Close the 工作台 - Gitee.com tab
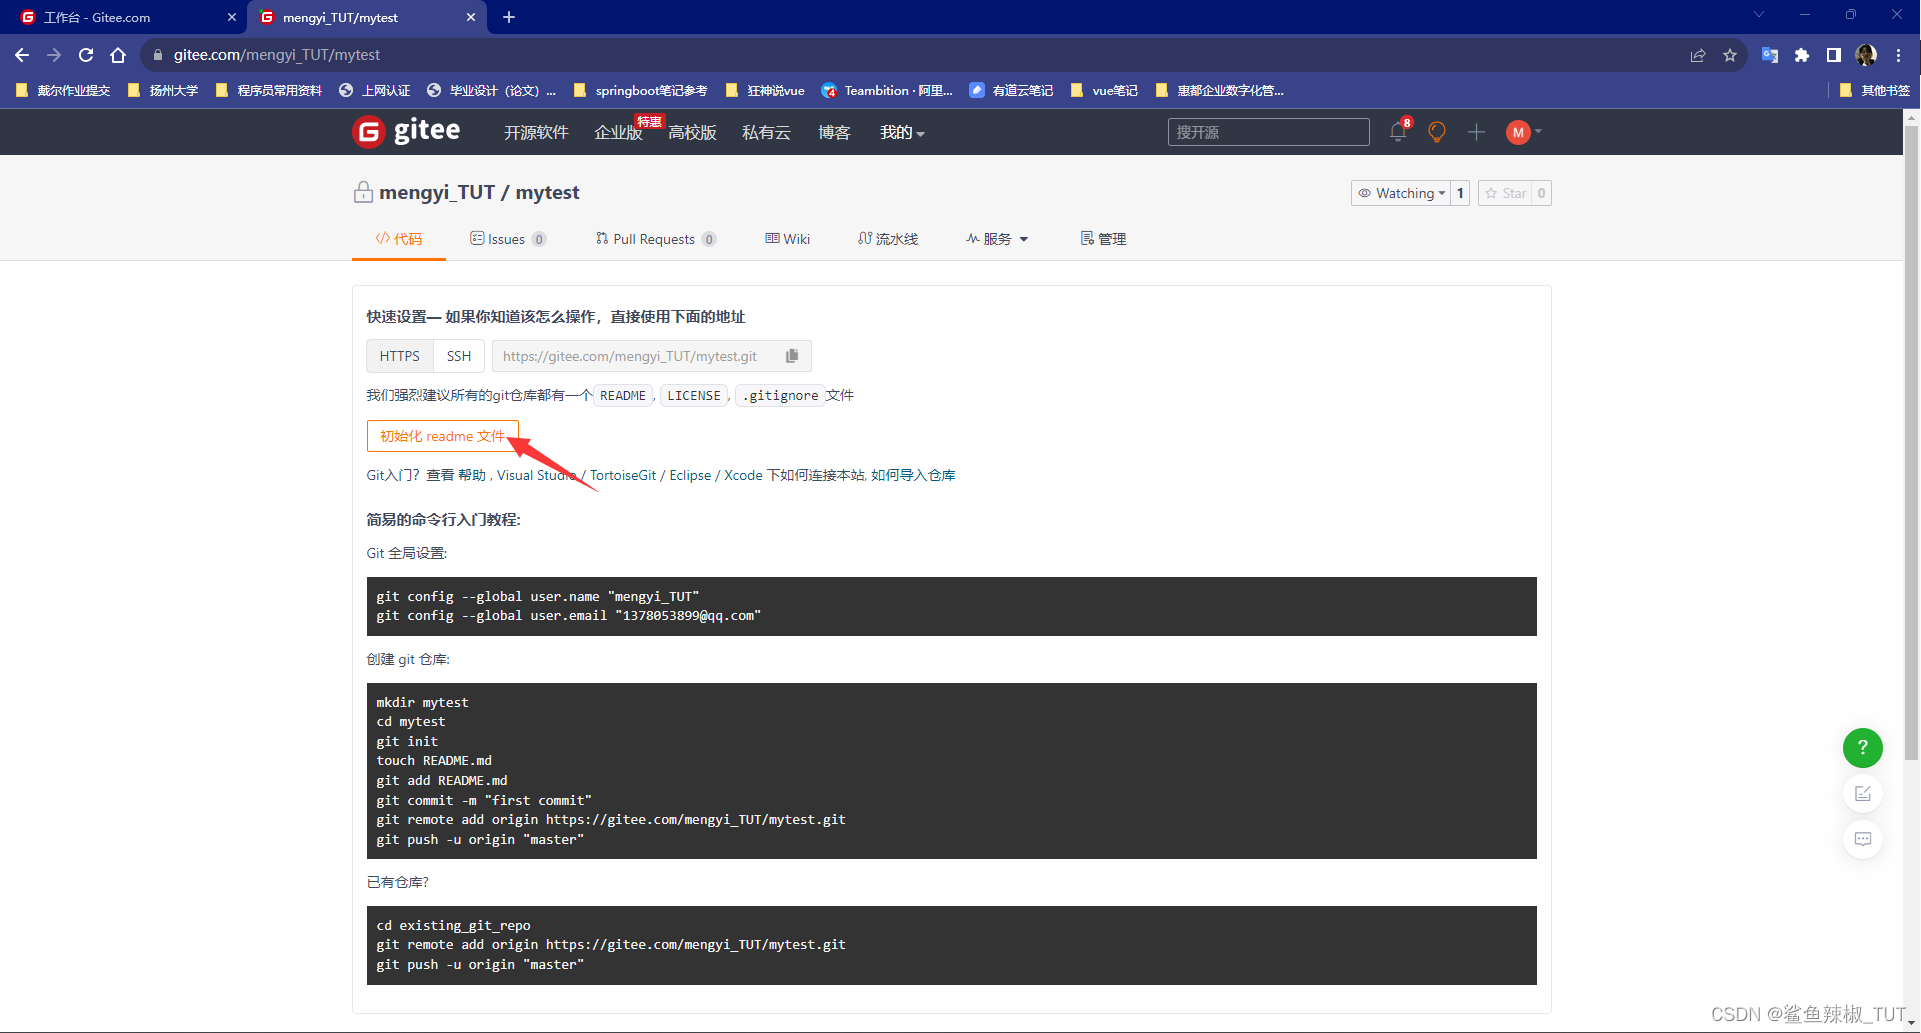 point(231,17)
